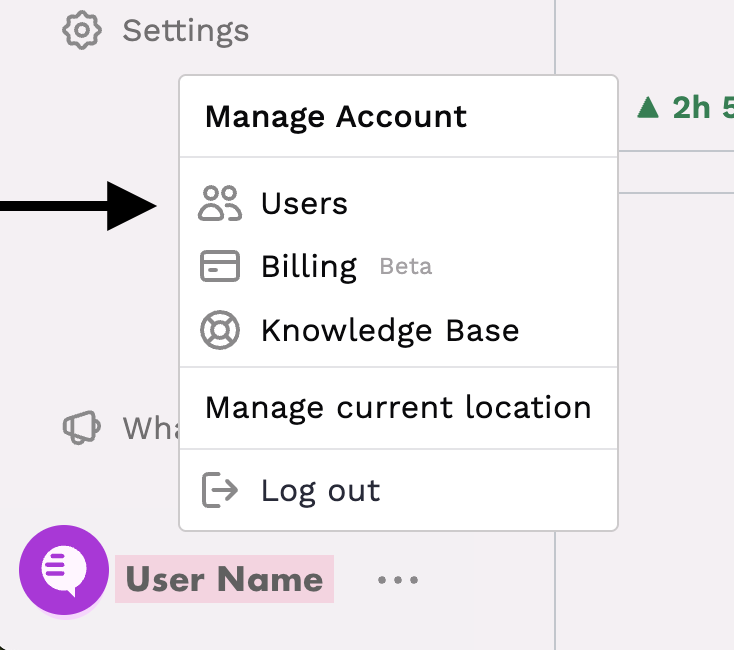Screen dimensions: 734x650
Task: Click the User Name label
Action: (224, 579)
